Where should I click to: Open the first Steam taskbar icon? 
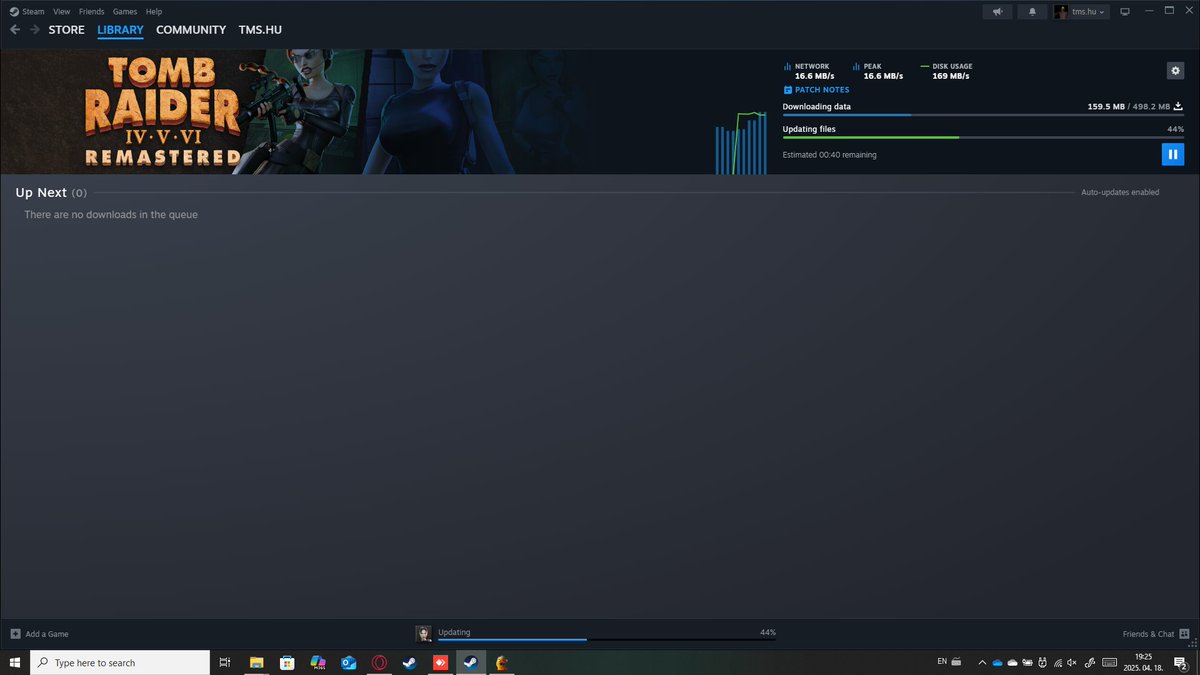coord(410,662)
